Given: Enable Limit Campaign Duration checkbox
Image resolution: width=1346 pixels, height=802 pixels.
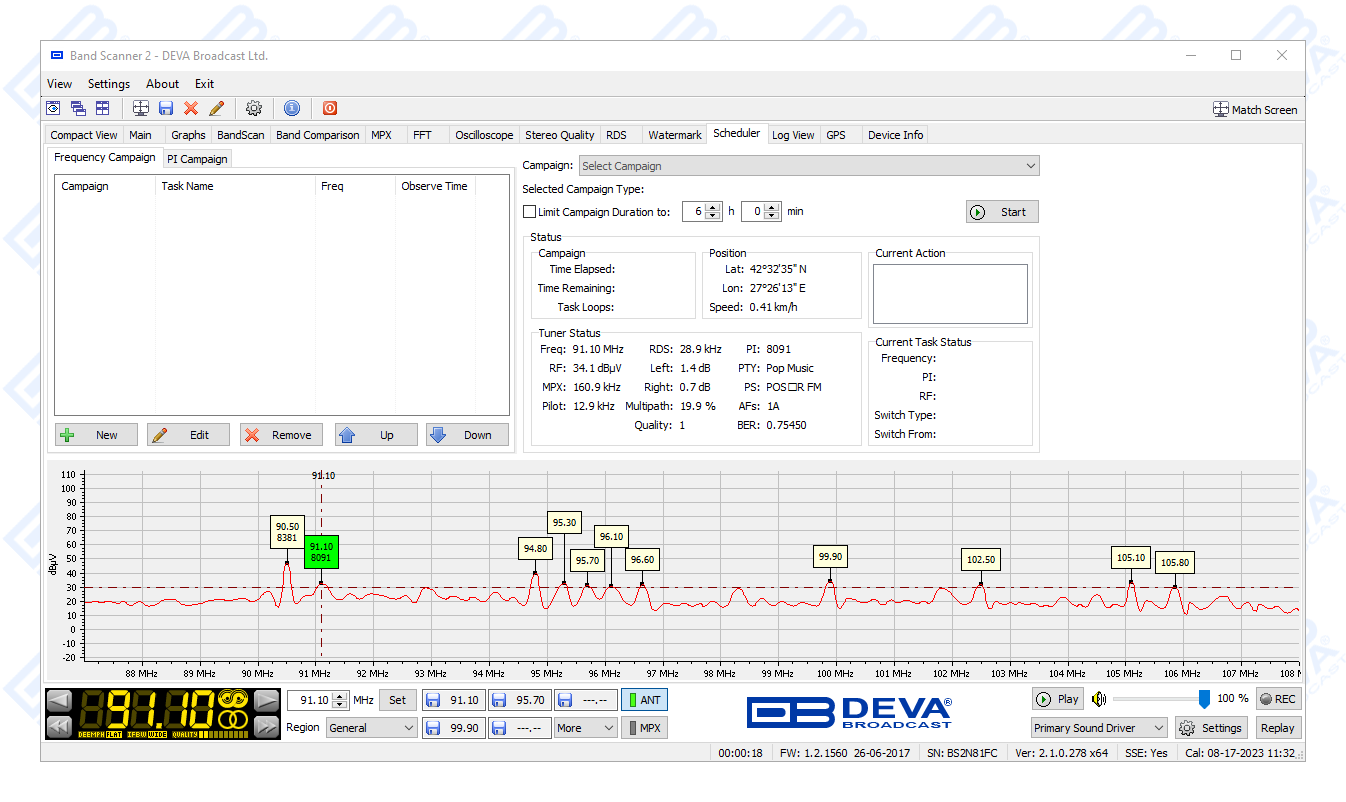Looking at the screenshot, I should click(530, 211).
